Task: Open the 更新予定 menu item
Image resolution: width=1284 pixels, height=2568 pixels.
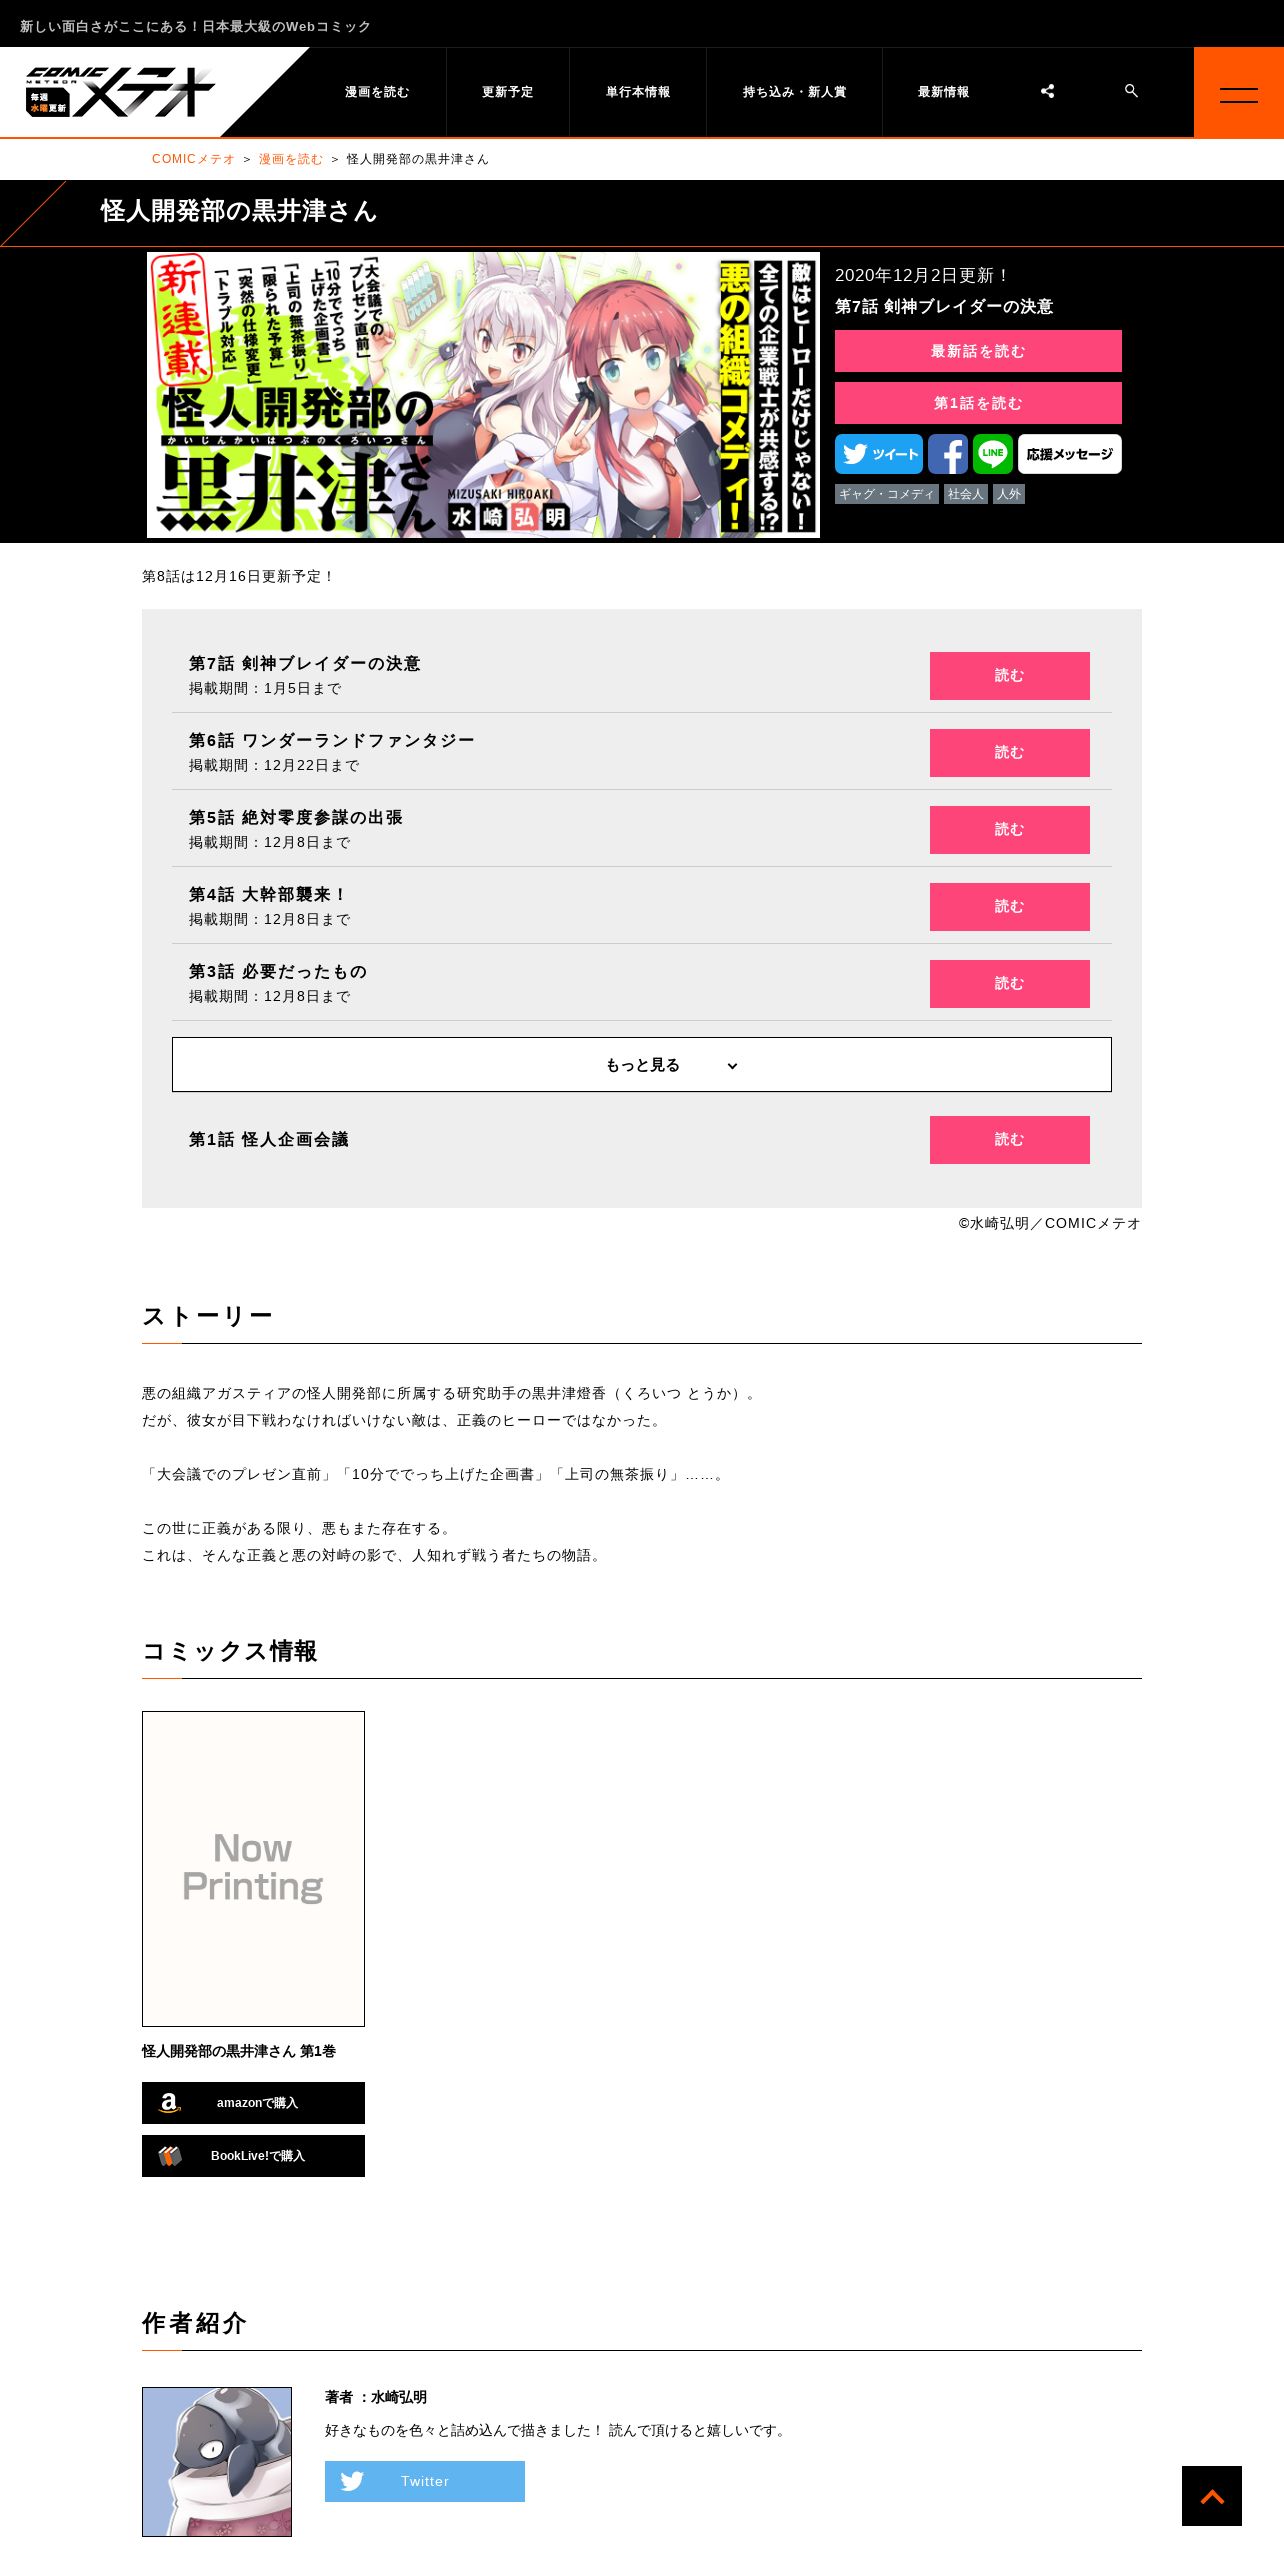Action: (508, 92)
